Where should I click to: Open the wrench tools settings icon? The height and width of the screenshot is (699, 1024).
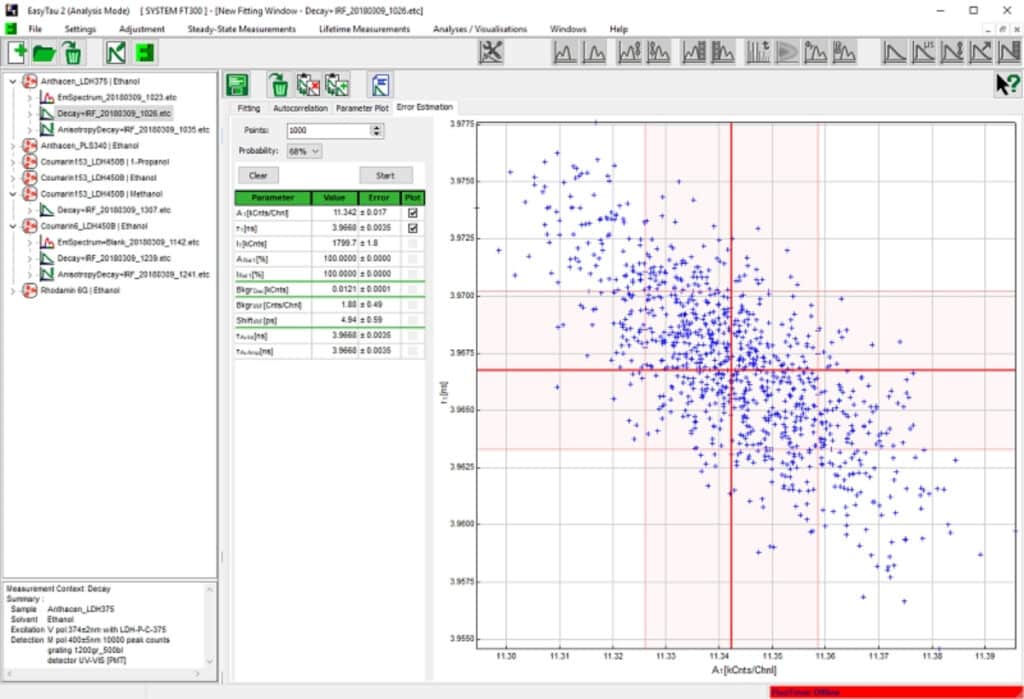491,53
